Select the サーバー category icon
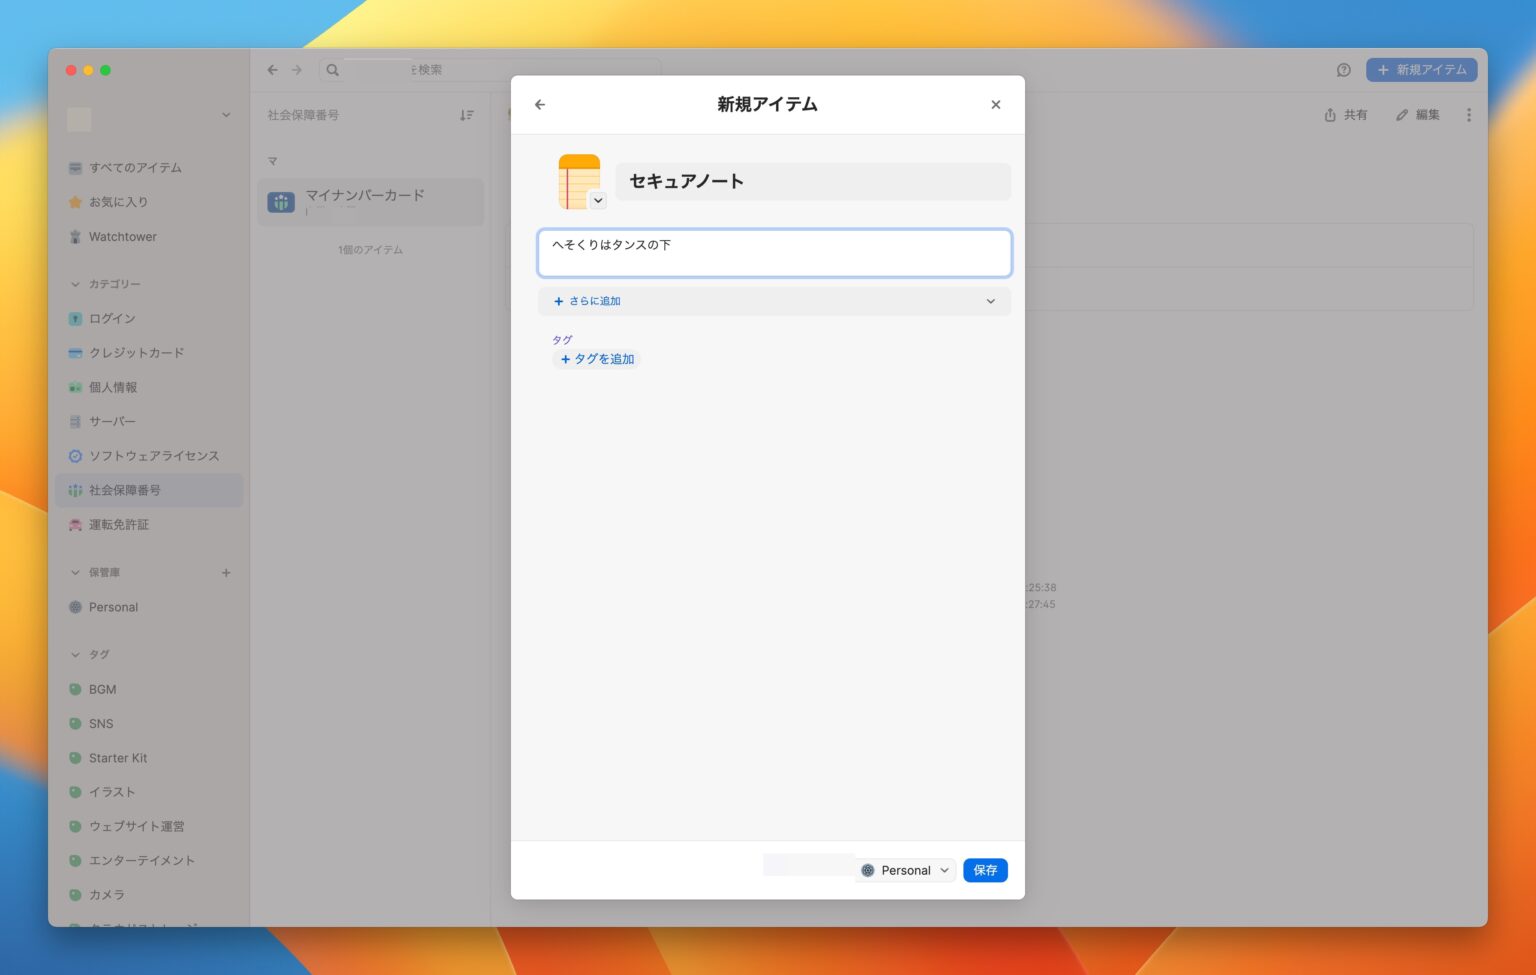Screen dimensions: 1536x975 (75, 421)
